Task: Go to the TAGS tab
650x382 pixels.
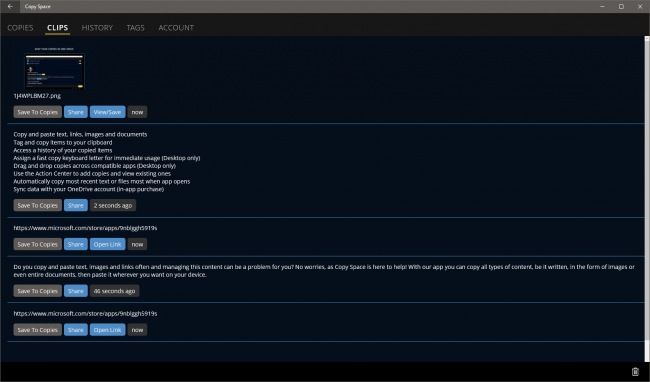Action: coord(136,28)
